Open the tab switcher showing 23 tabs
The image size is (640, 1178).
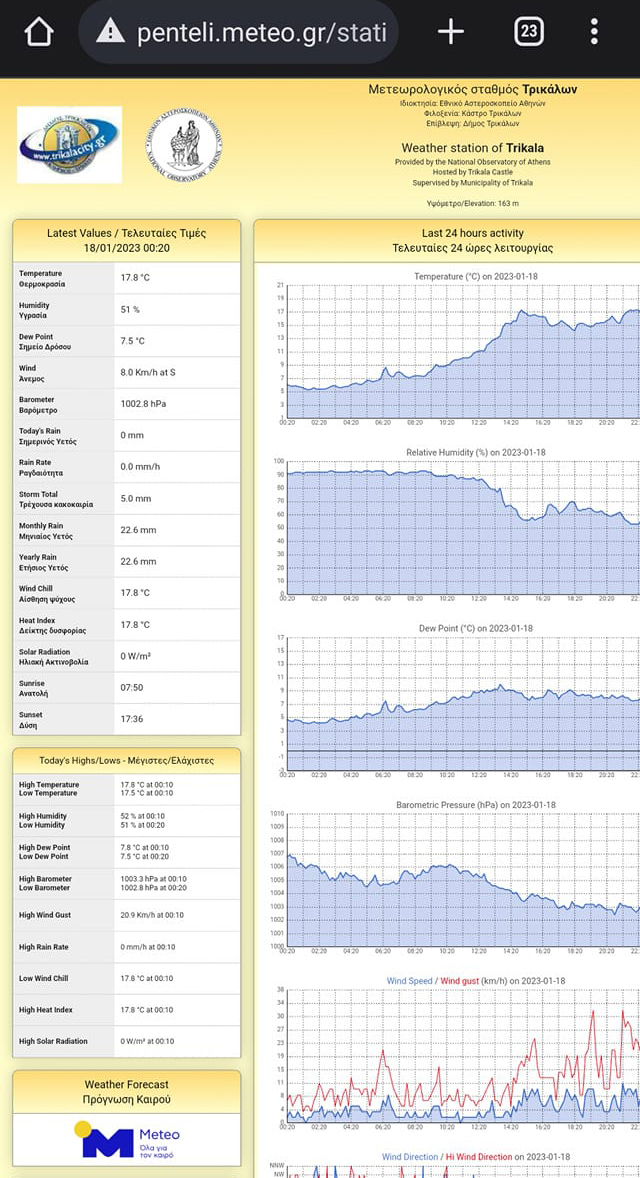pos(528,32)
